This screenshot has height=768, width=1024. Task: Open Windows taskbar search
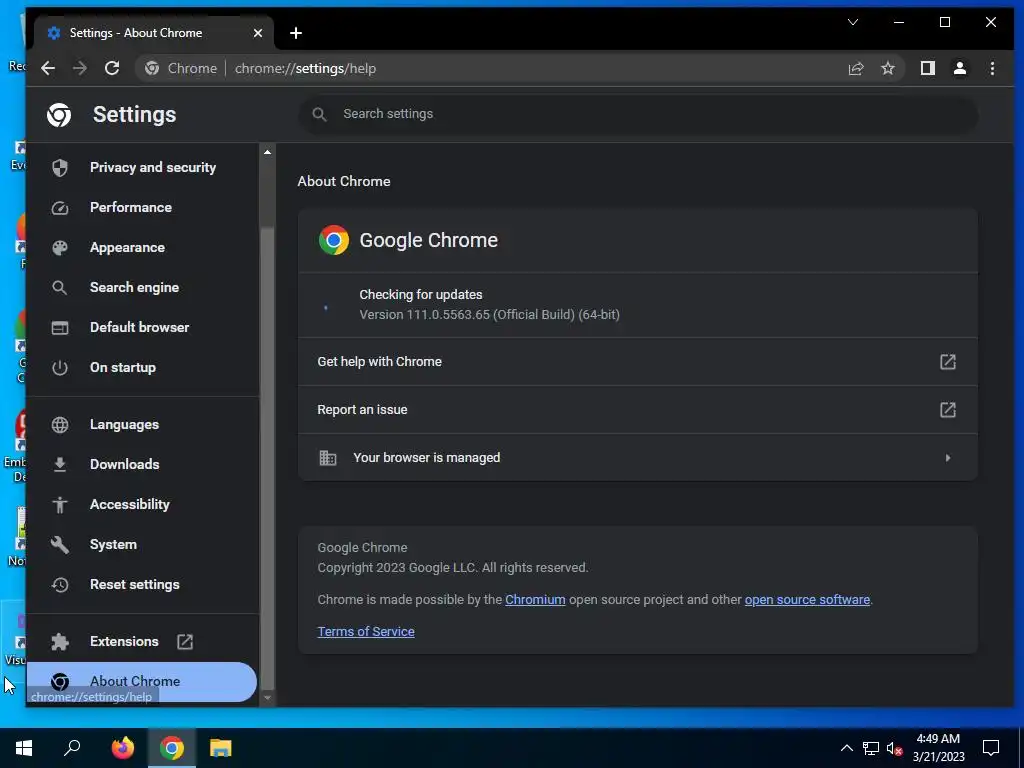72,748
